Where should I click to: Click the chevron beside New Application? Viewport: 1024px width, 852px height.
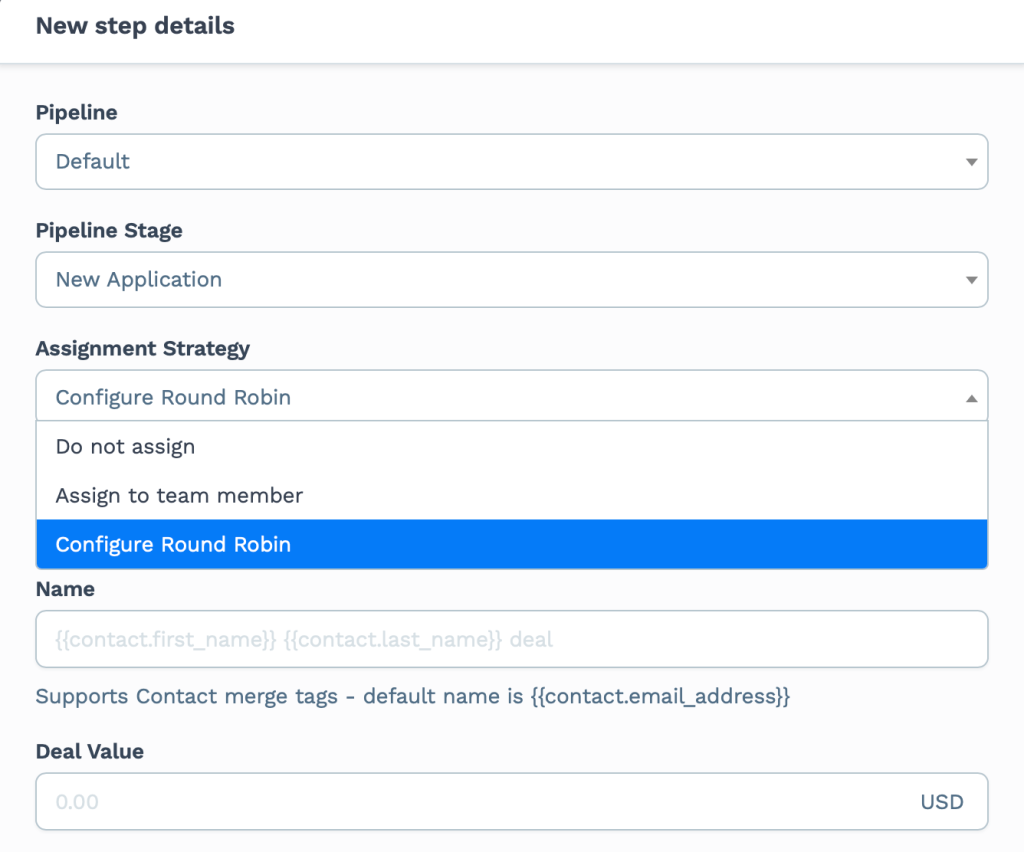click(971, 280)
